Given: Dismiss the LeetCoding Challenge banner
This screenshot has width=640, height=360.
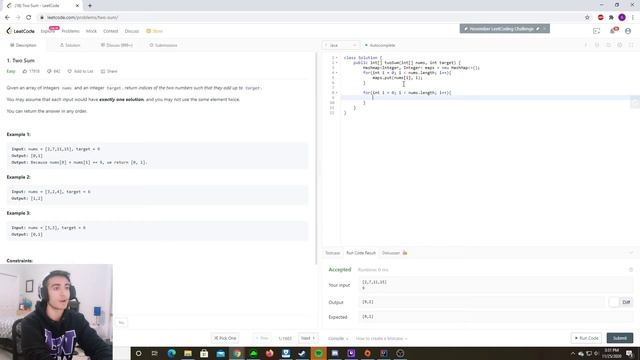Looking at the screenshot, I should (x=544, y=29).
